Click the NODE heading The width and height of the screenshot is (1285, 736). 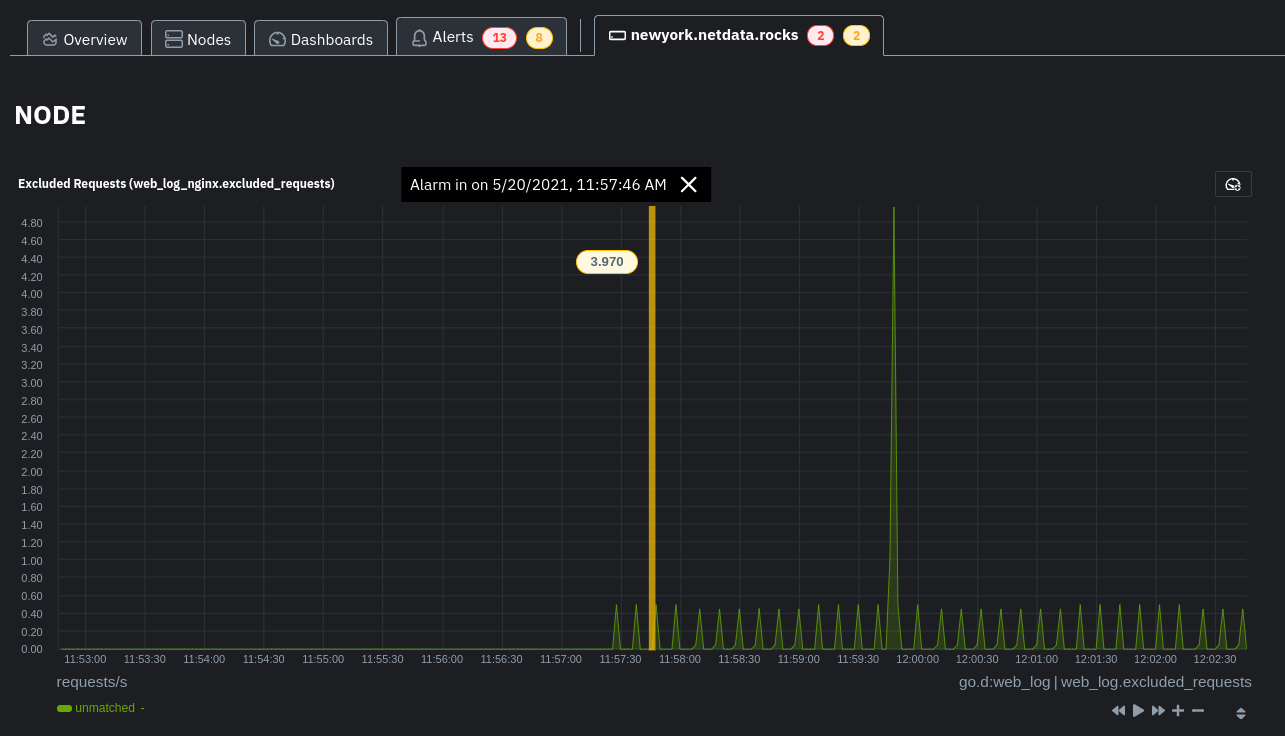tap(50, 115)
